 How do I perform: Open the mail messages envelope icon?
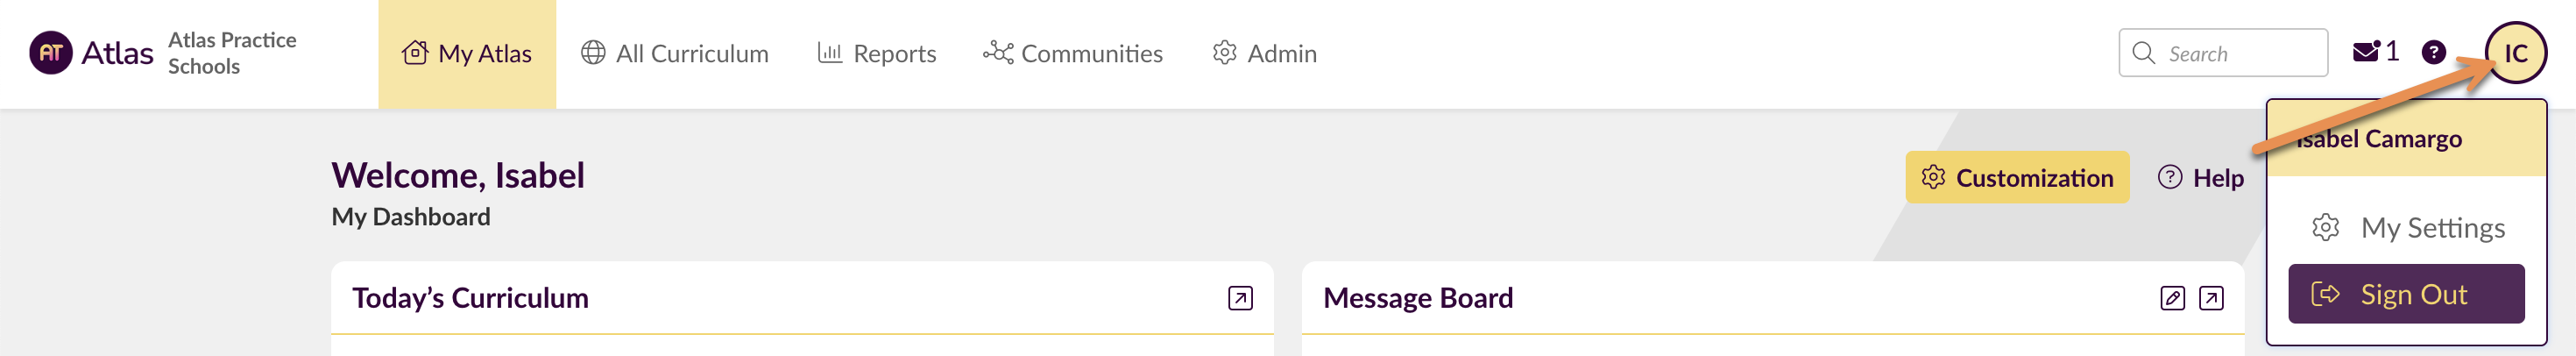2365,52
